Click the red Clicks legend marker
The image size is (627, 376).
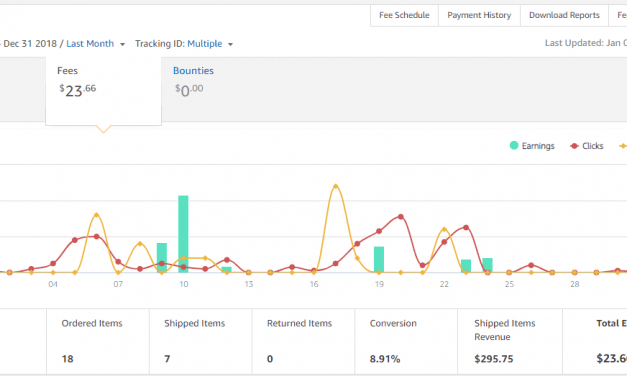pos(575,146)
